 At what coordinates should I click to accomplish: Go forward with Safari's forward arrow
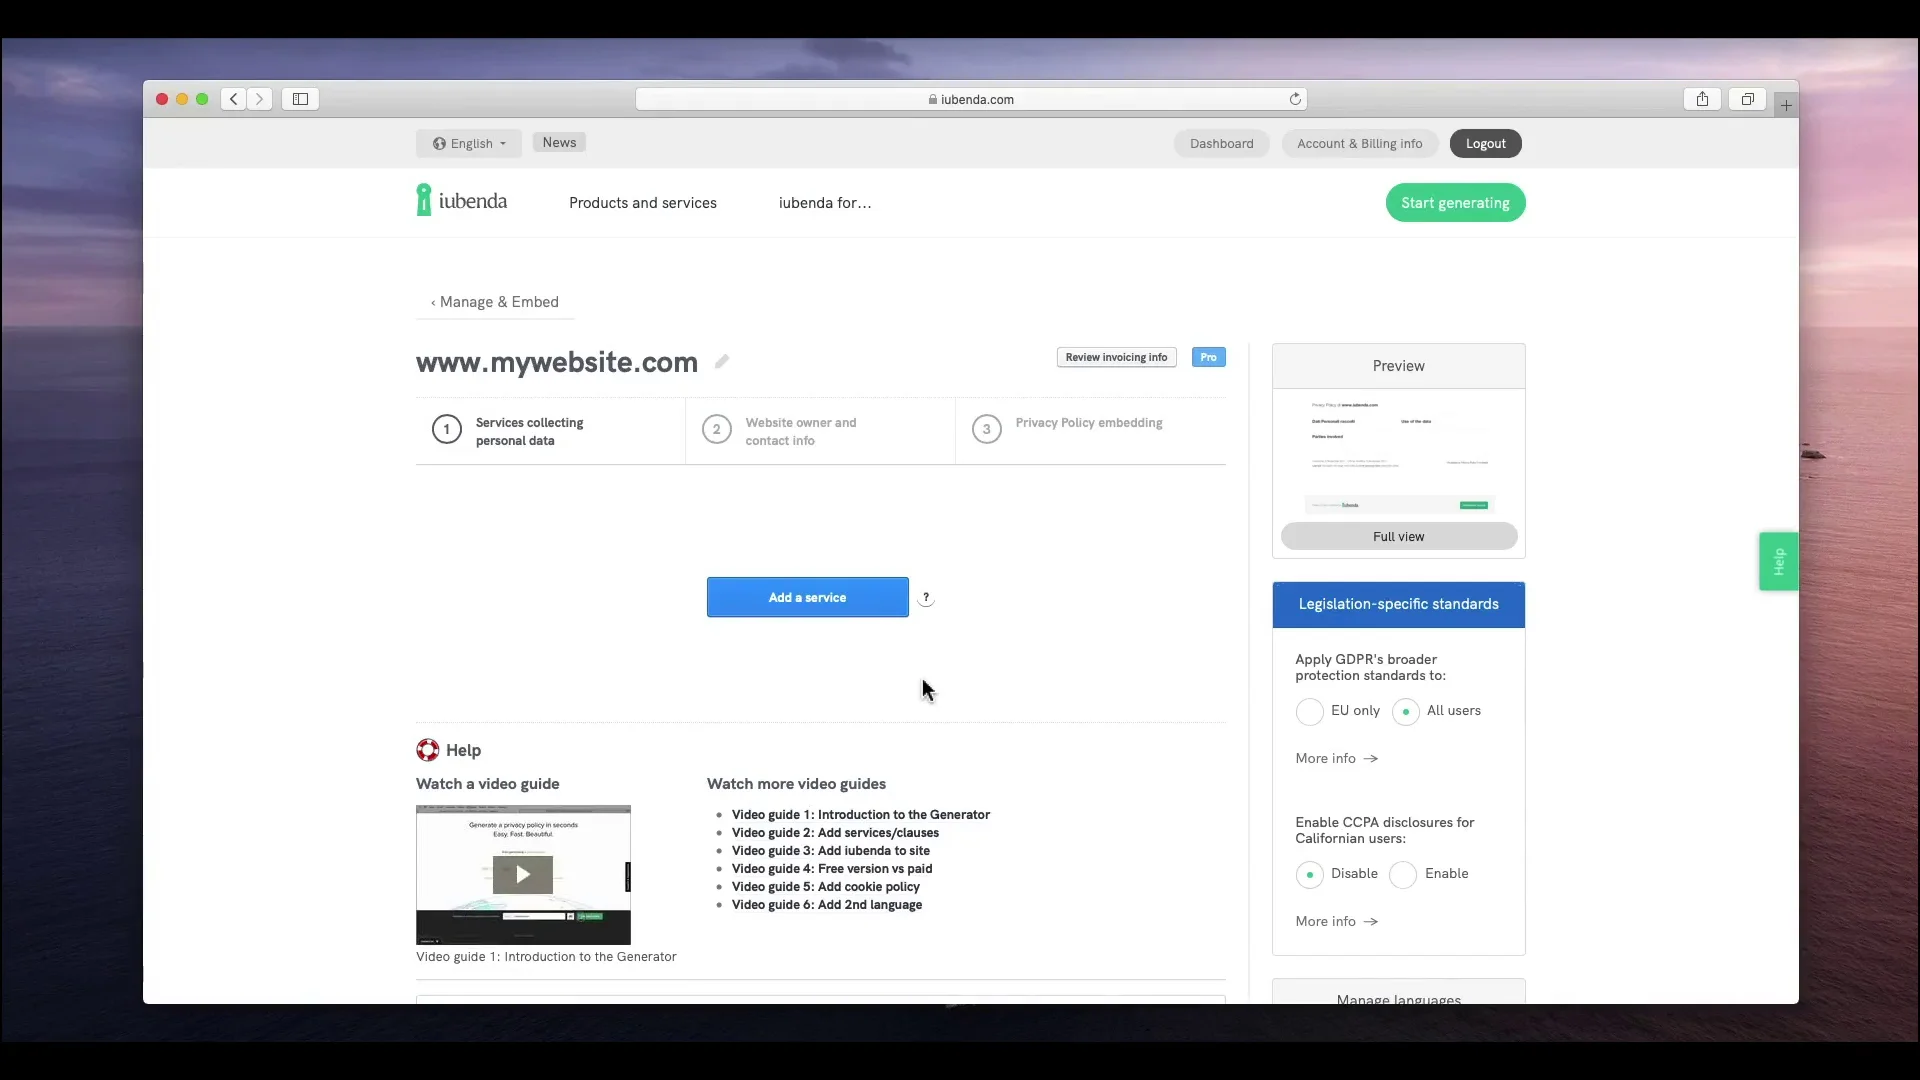click(260, 99)
